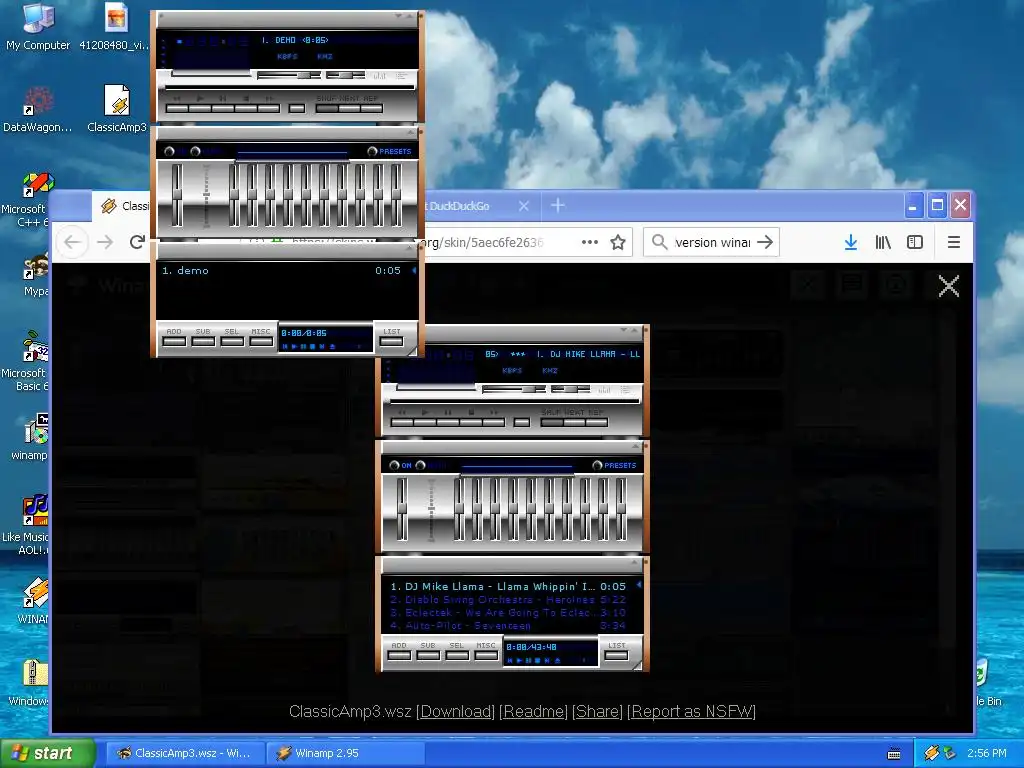The image size is (1024, 768).
Task: Toggle repeat in desktop Winamp main window
Action: (x=371, y=107)
